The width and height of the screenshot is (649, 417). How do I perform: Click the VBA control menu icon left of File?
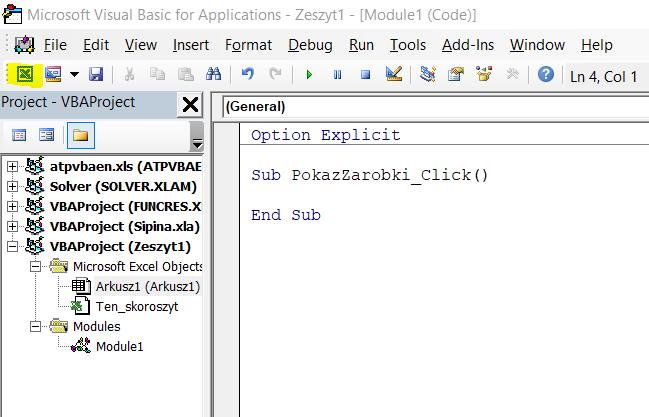(x=24, y=45)
